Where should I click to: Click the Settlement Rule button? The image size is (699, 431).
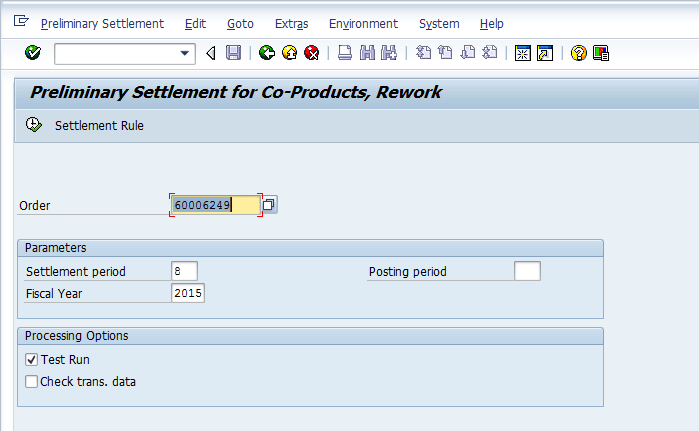coord(99,126)
